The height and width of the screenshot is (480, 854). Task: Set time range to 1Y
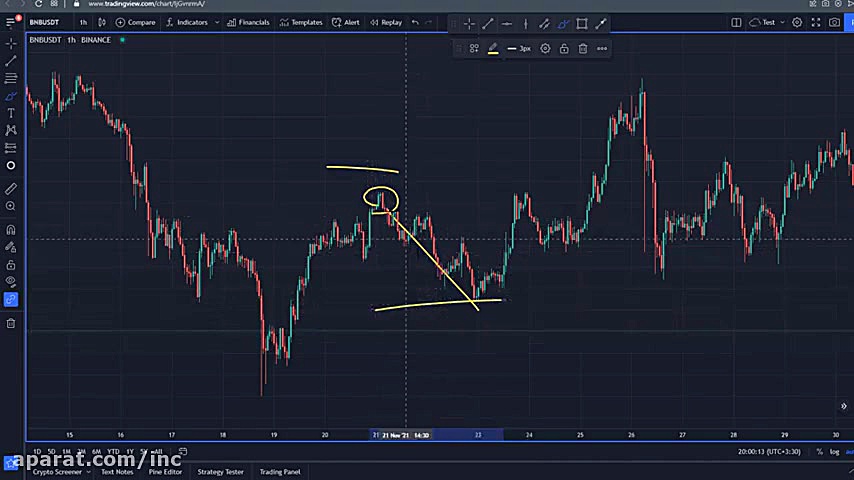(x=130, y=452)
